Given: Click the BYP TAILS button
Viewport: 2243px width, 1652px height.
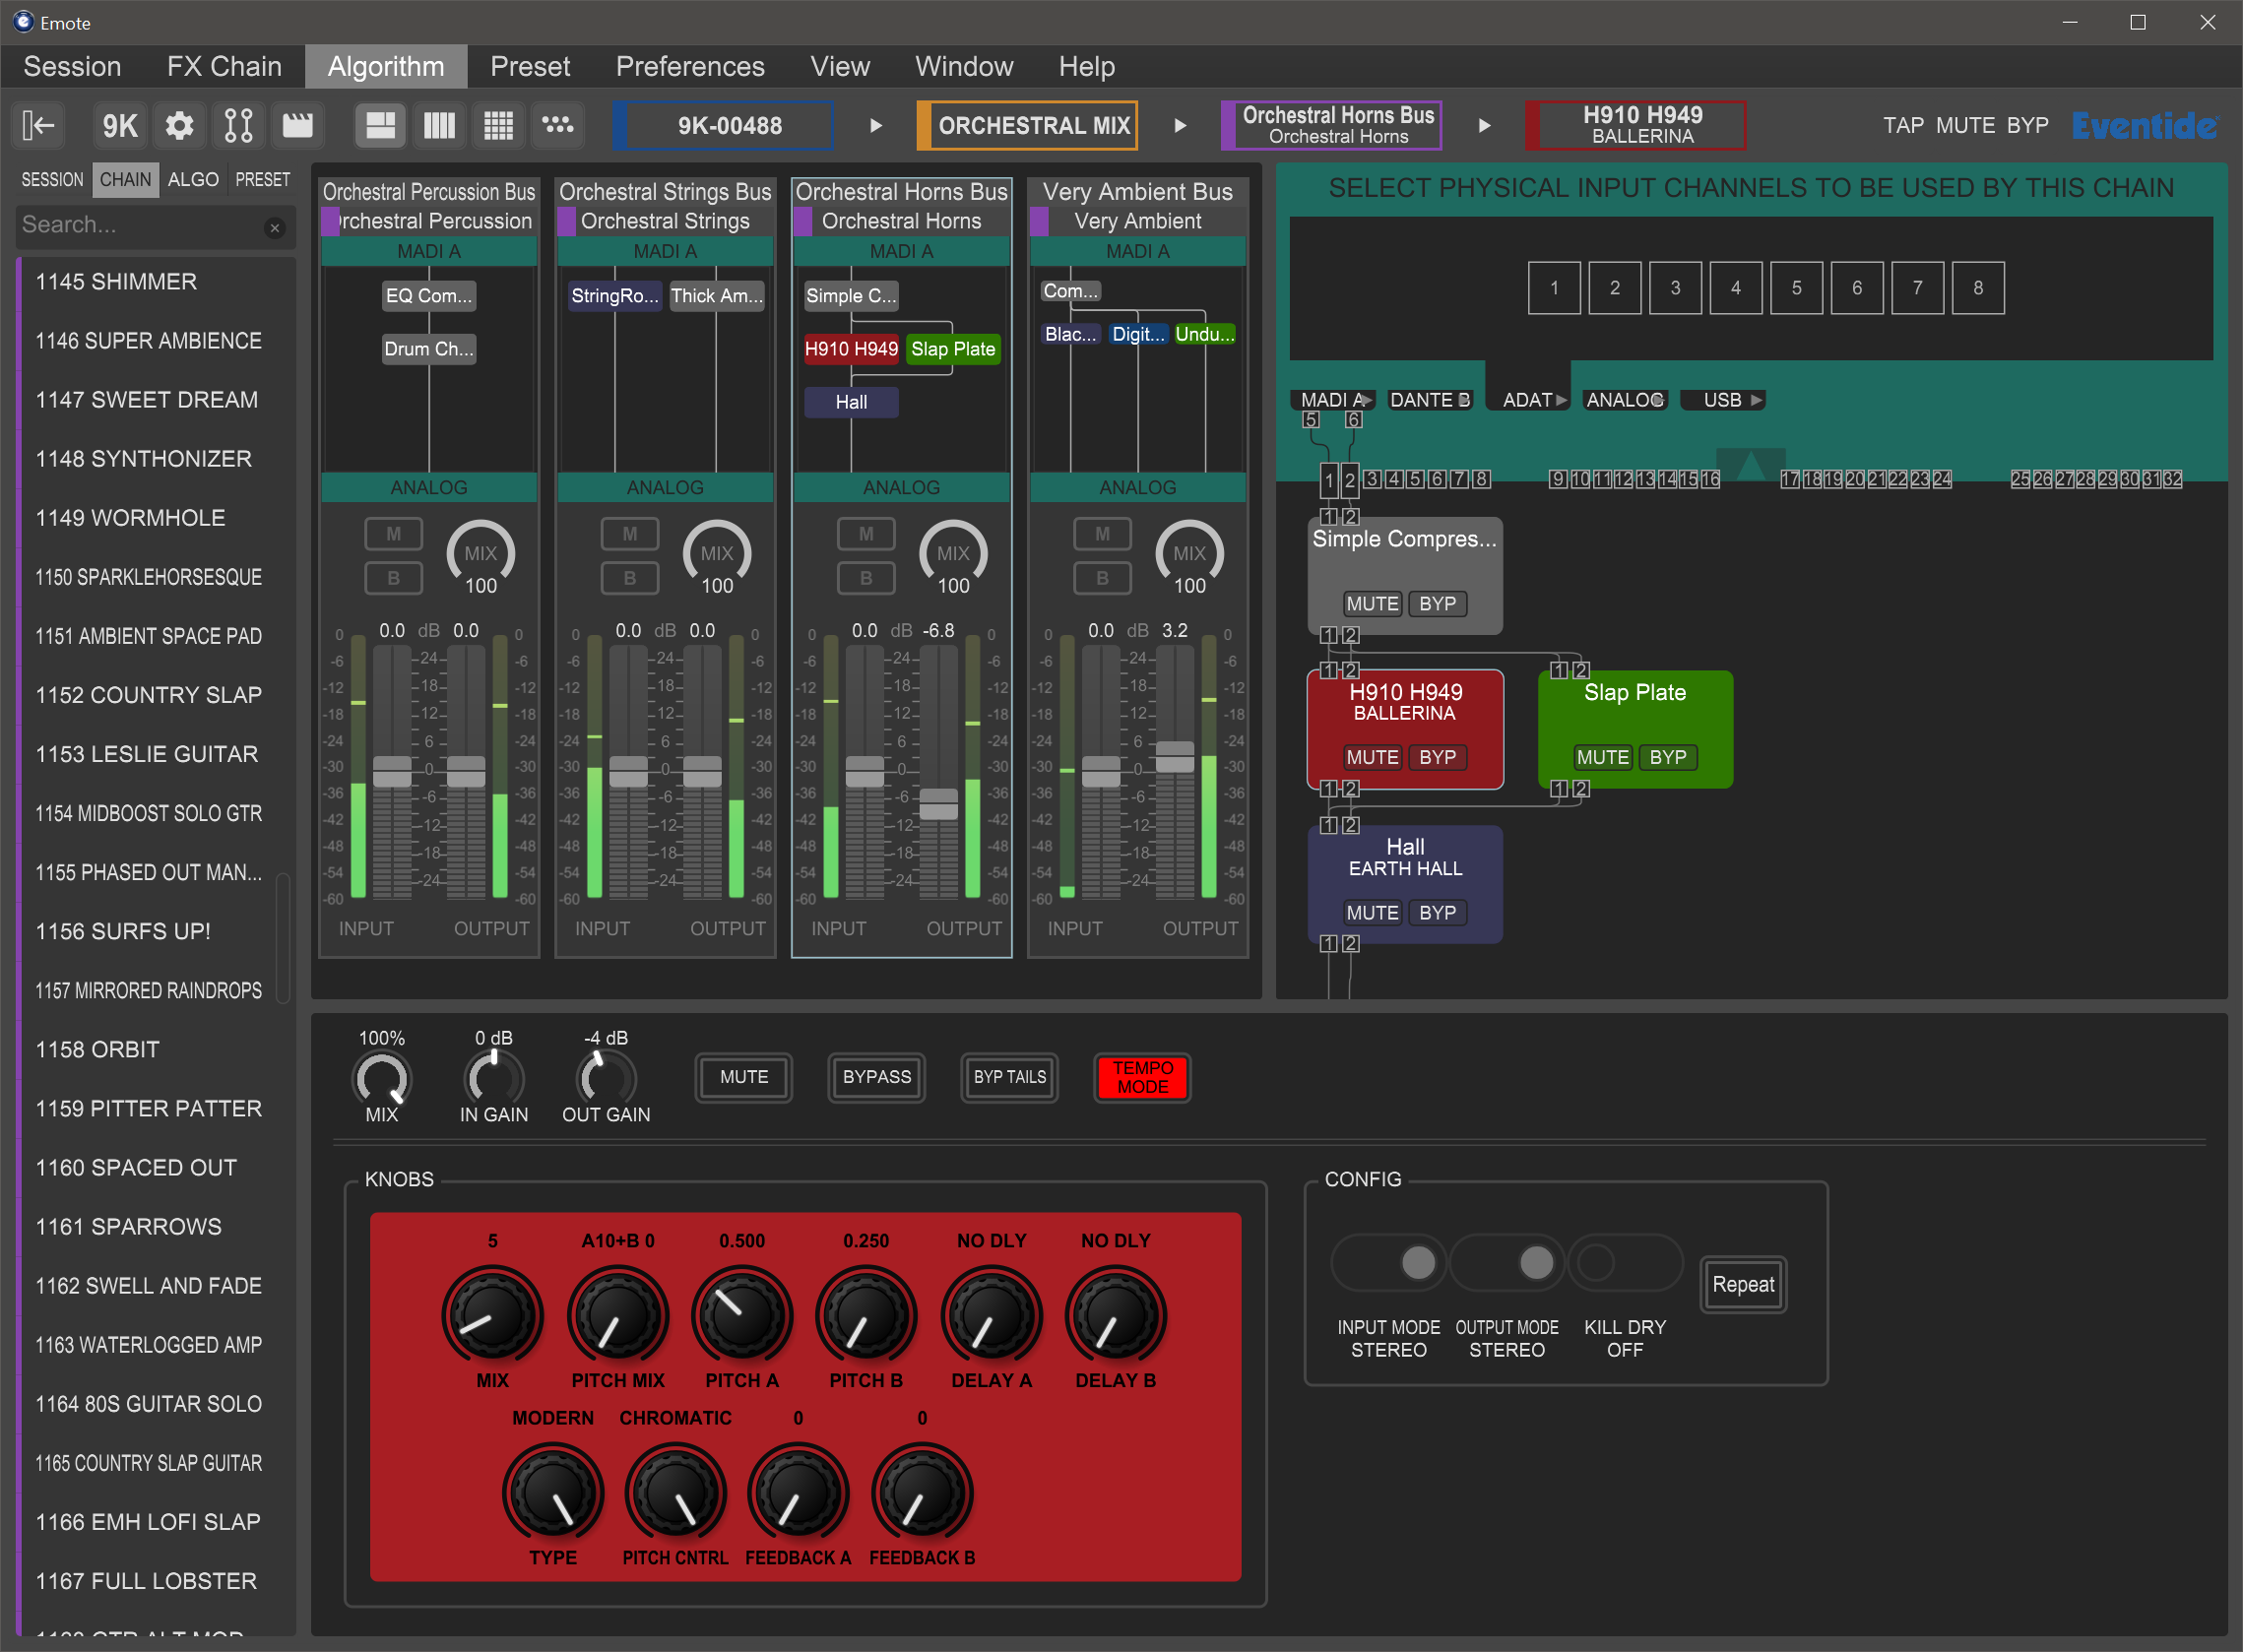Looking at the screenshot, I should 1009,1077.
